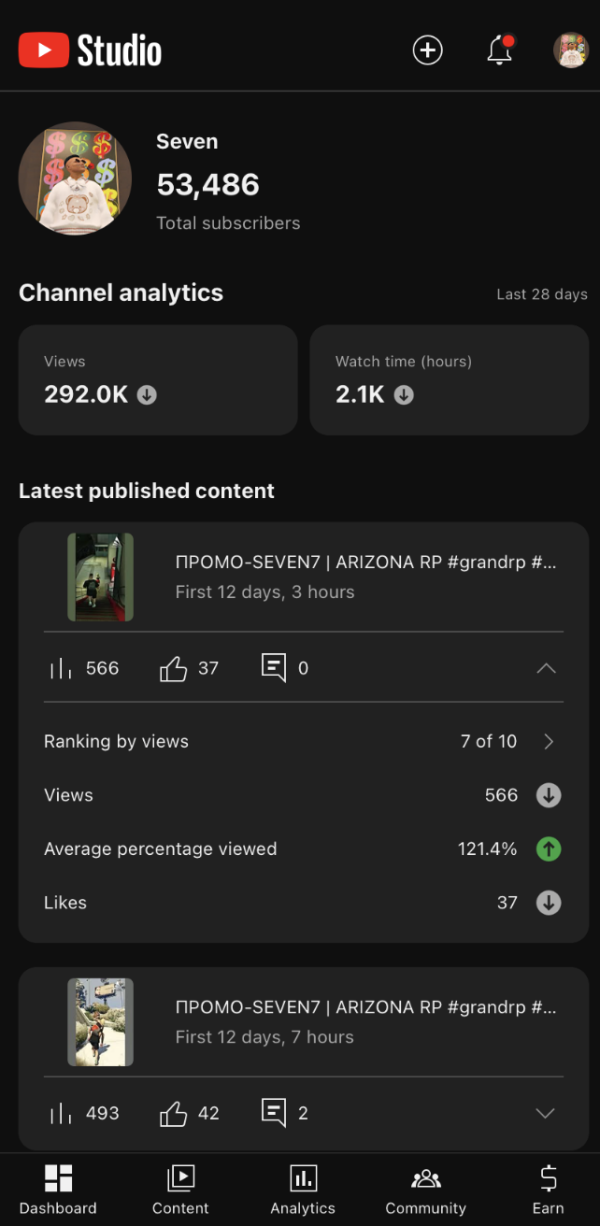Open the Views analytics card

158,380
